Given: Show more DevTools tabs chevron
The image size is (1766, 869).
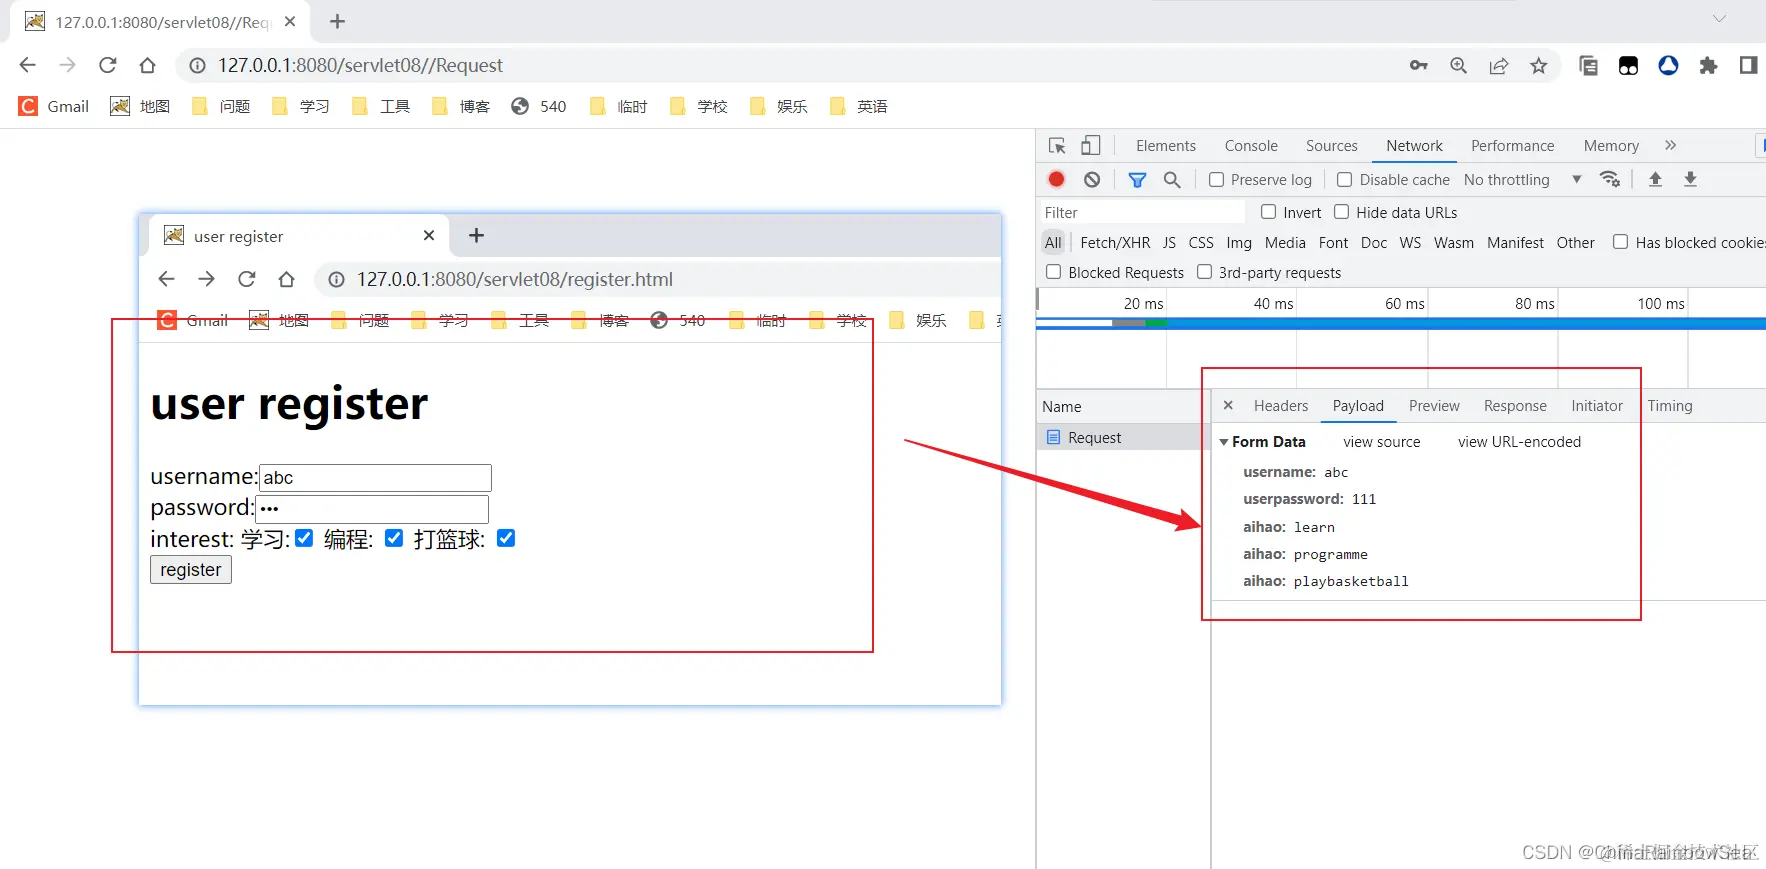Looking at the screenshot, I should pyautogui.click(x=1670, y=145).
